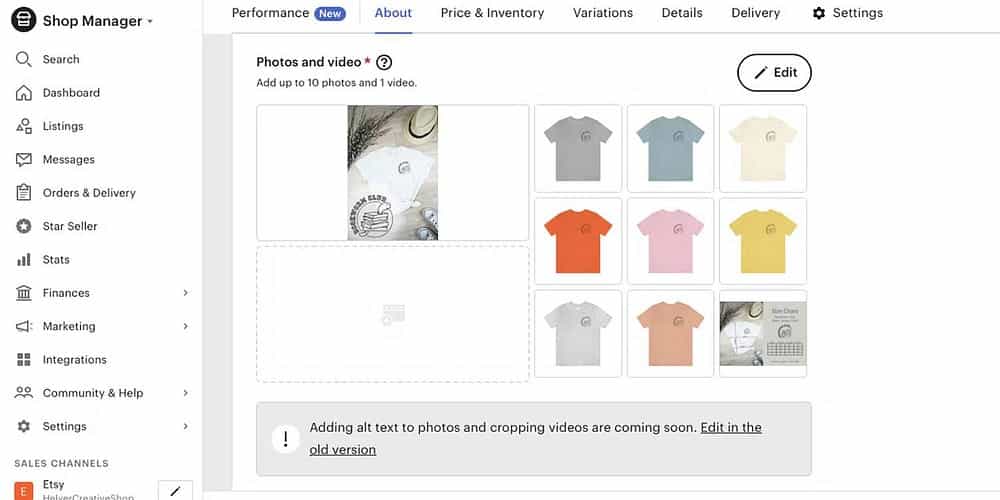Follow the 'Edit in the old version' link
The width and height of the screenshot is (1000, 500).
pyautogui.click(x=731, y=427)
